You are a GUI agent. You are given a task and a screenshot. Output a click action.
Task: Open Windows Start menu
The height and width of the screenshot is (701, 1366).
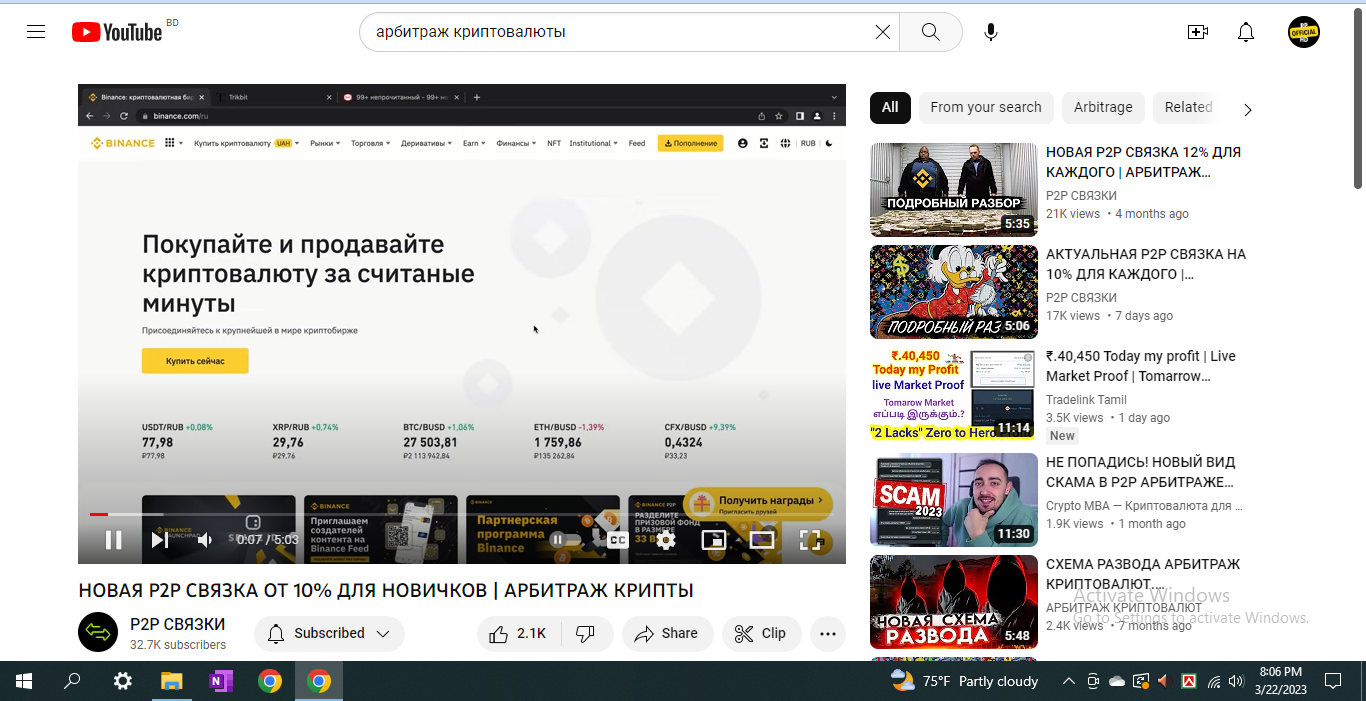24,681
